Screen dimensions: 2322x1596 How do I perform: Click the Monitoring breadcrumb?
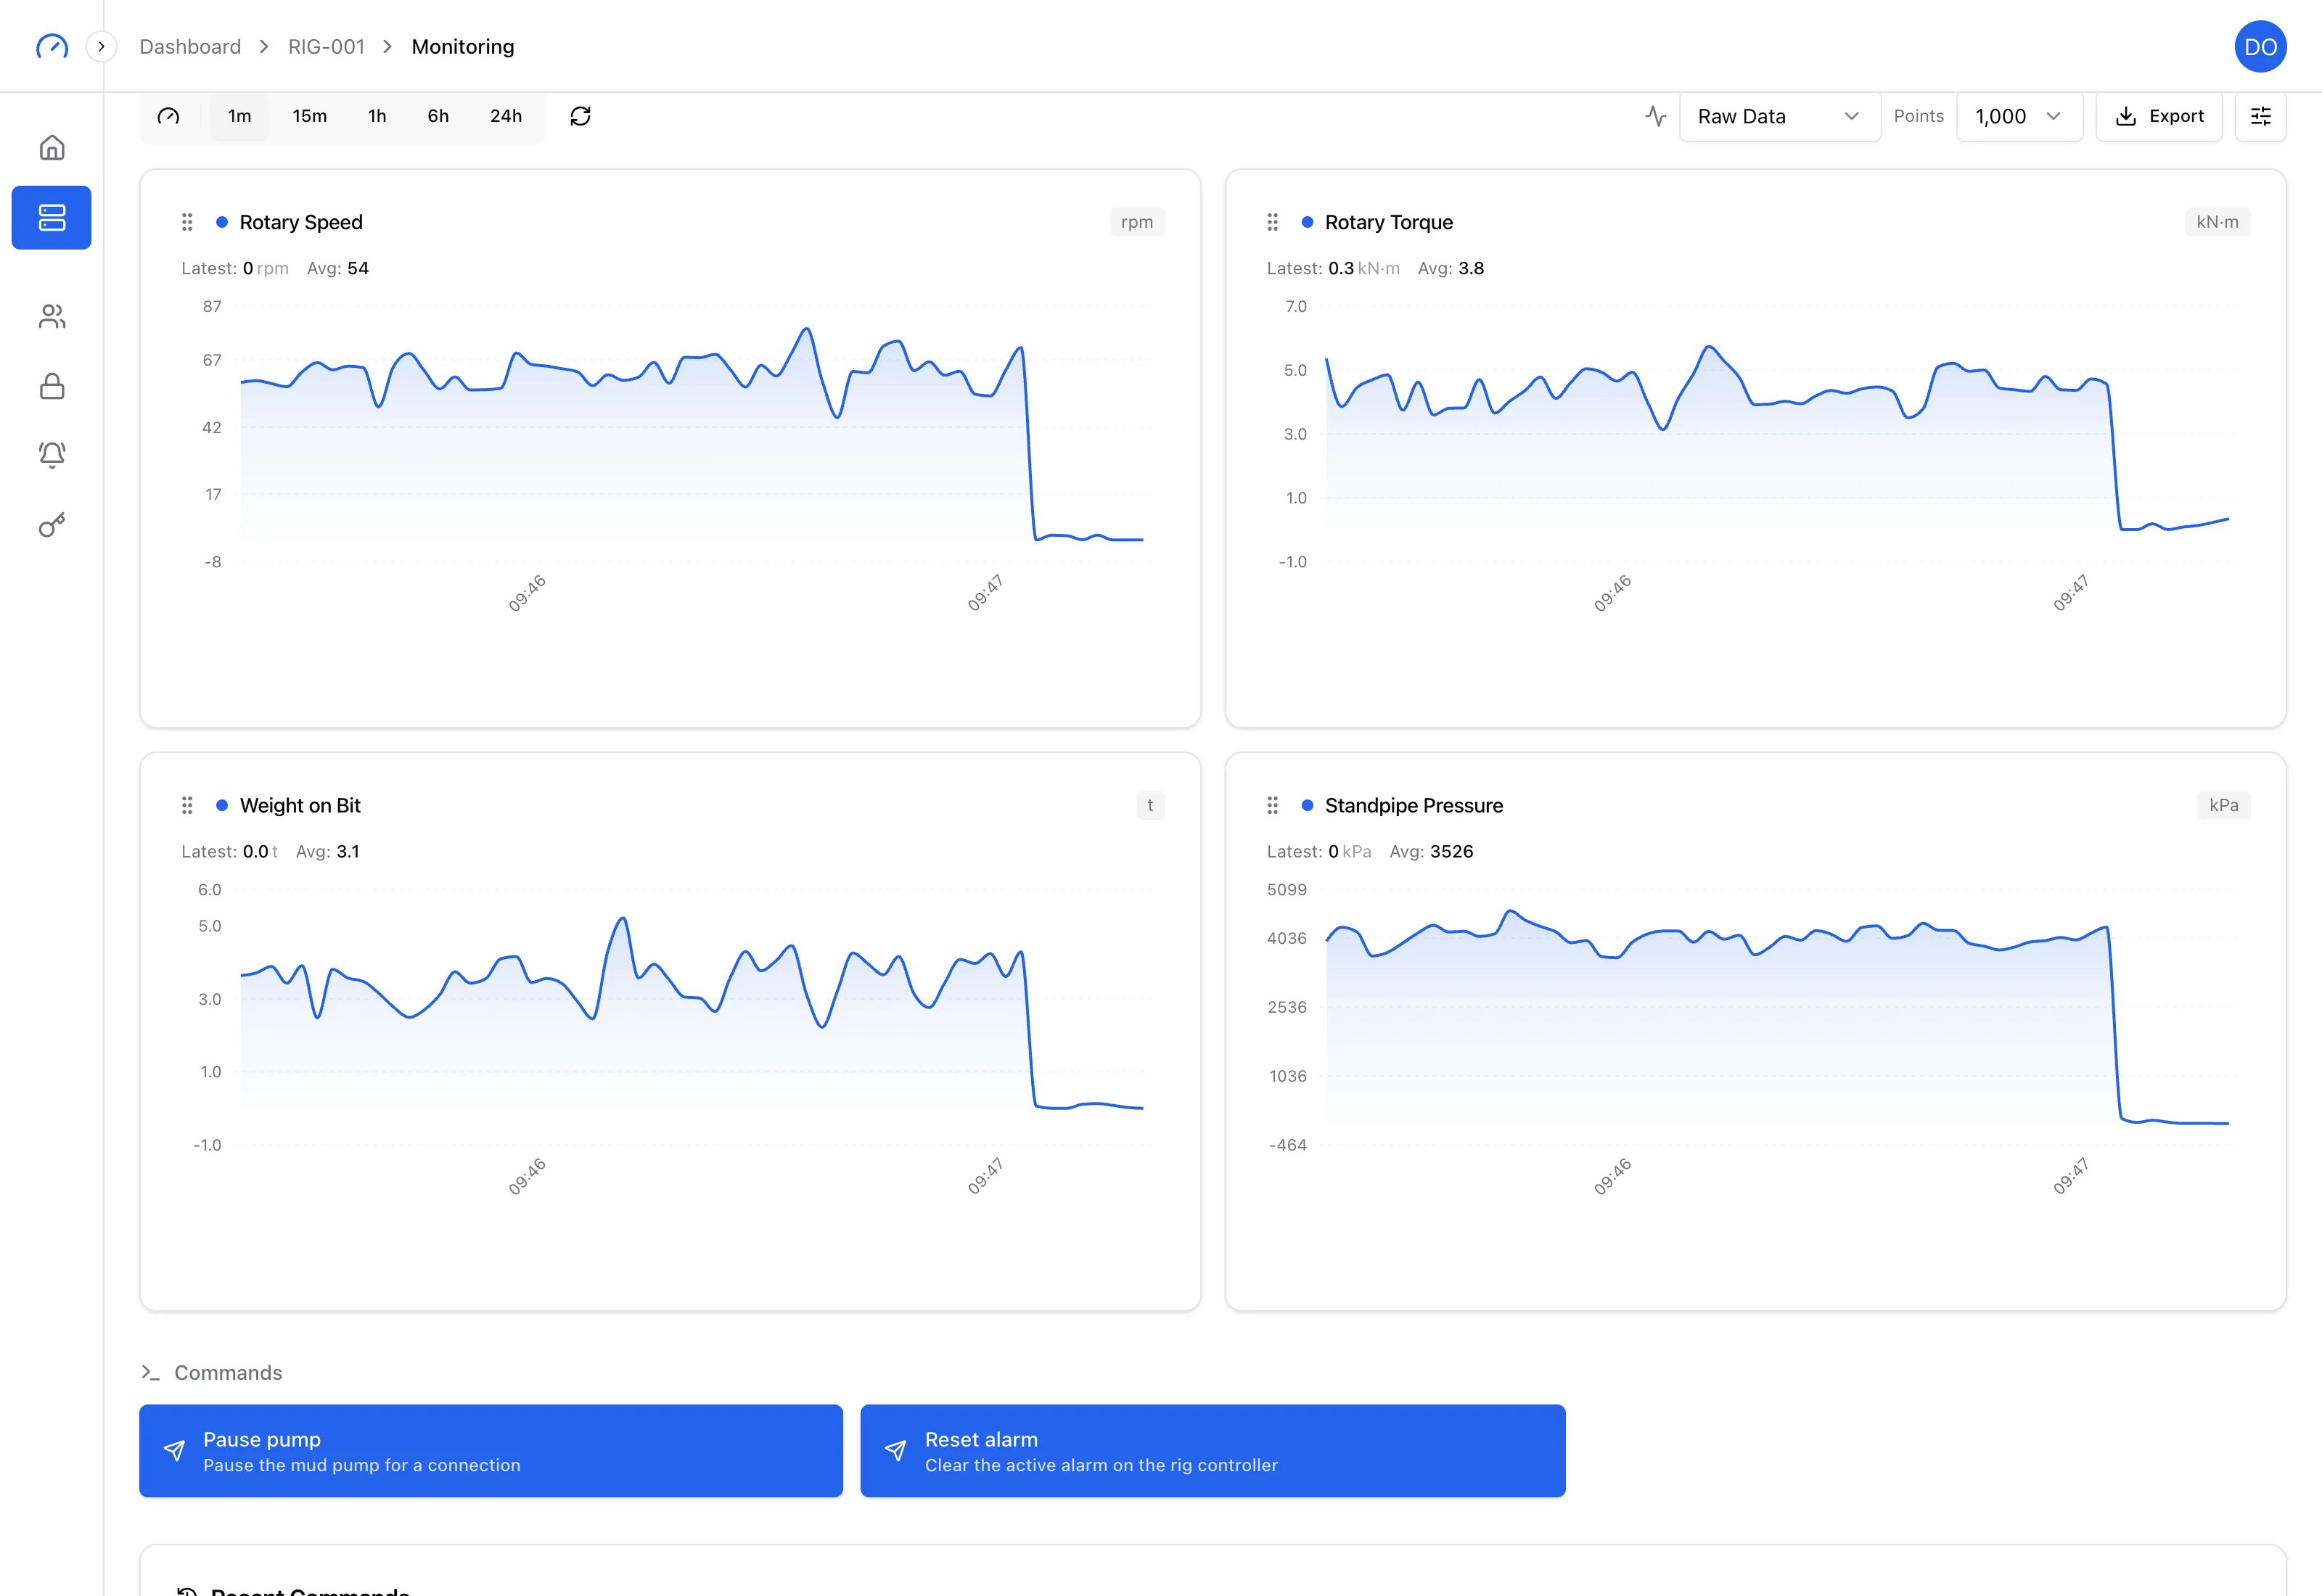tap(463, 46)
